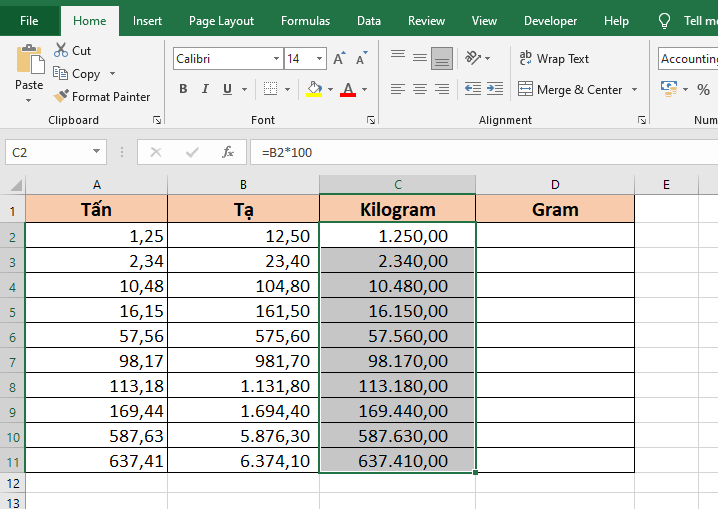This screenshot has width=718, height=509.
Task: Center align text horizontally
Action: tap(420, 89)
